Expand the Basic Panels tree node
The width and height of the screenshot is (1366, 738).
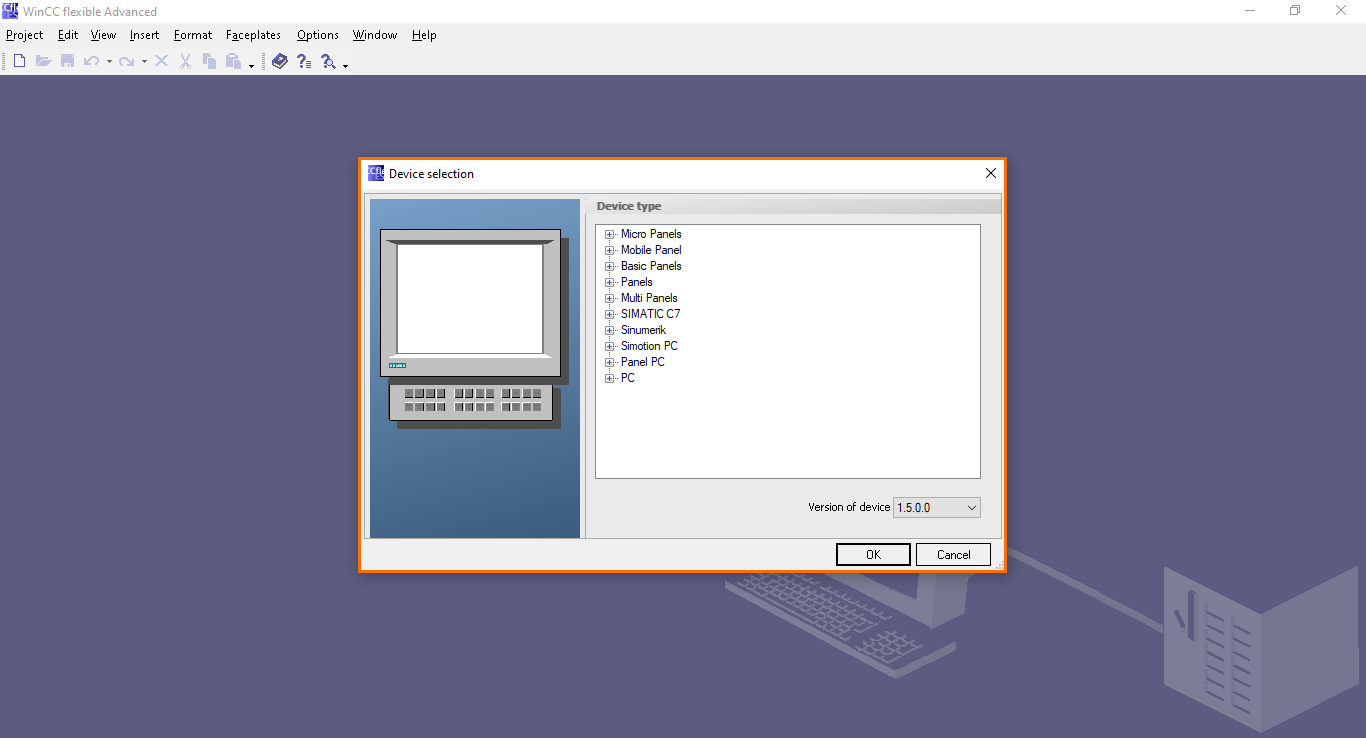(x=609, y=266)
